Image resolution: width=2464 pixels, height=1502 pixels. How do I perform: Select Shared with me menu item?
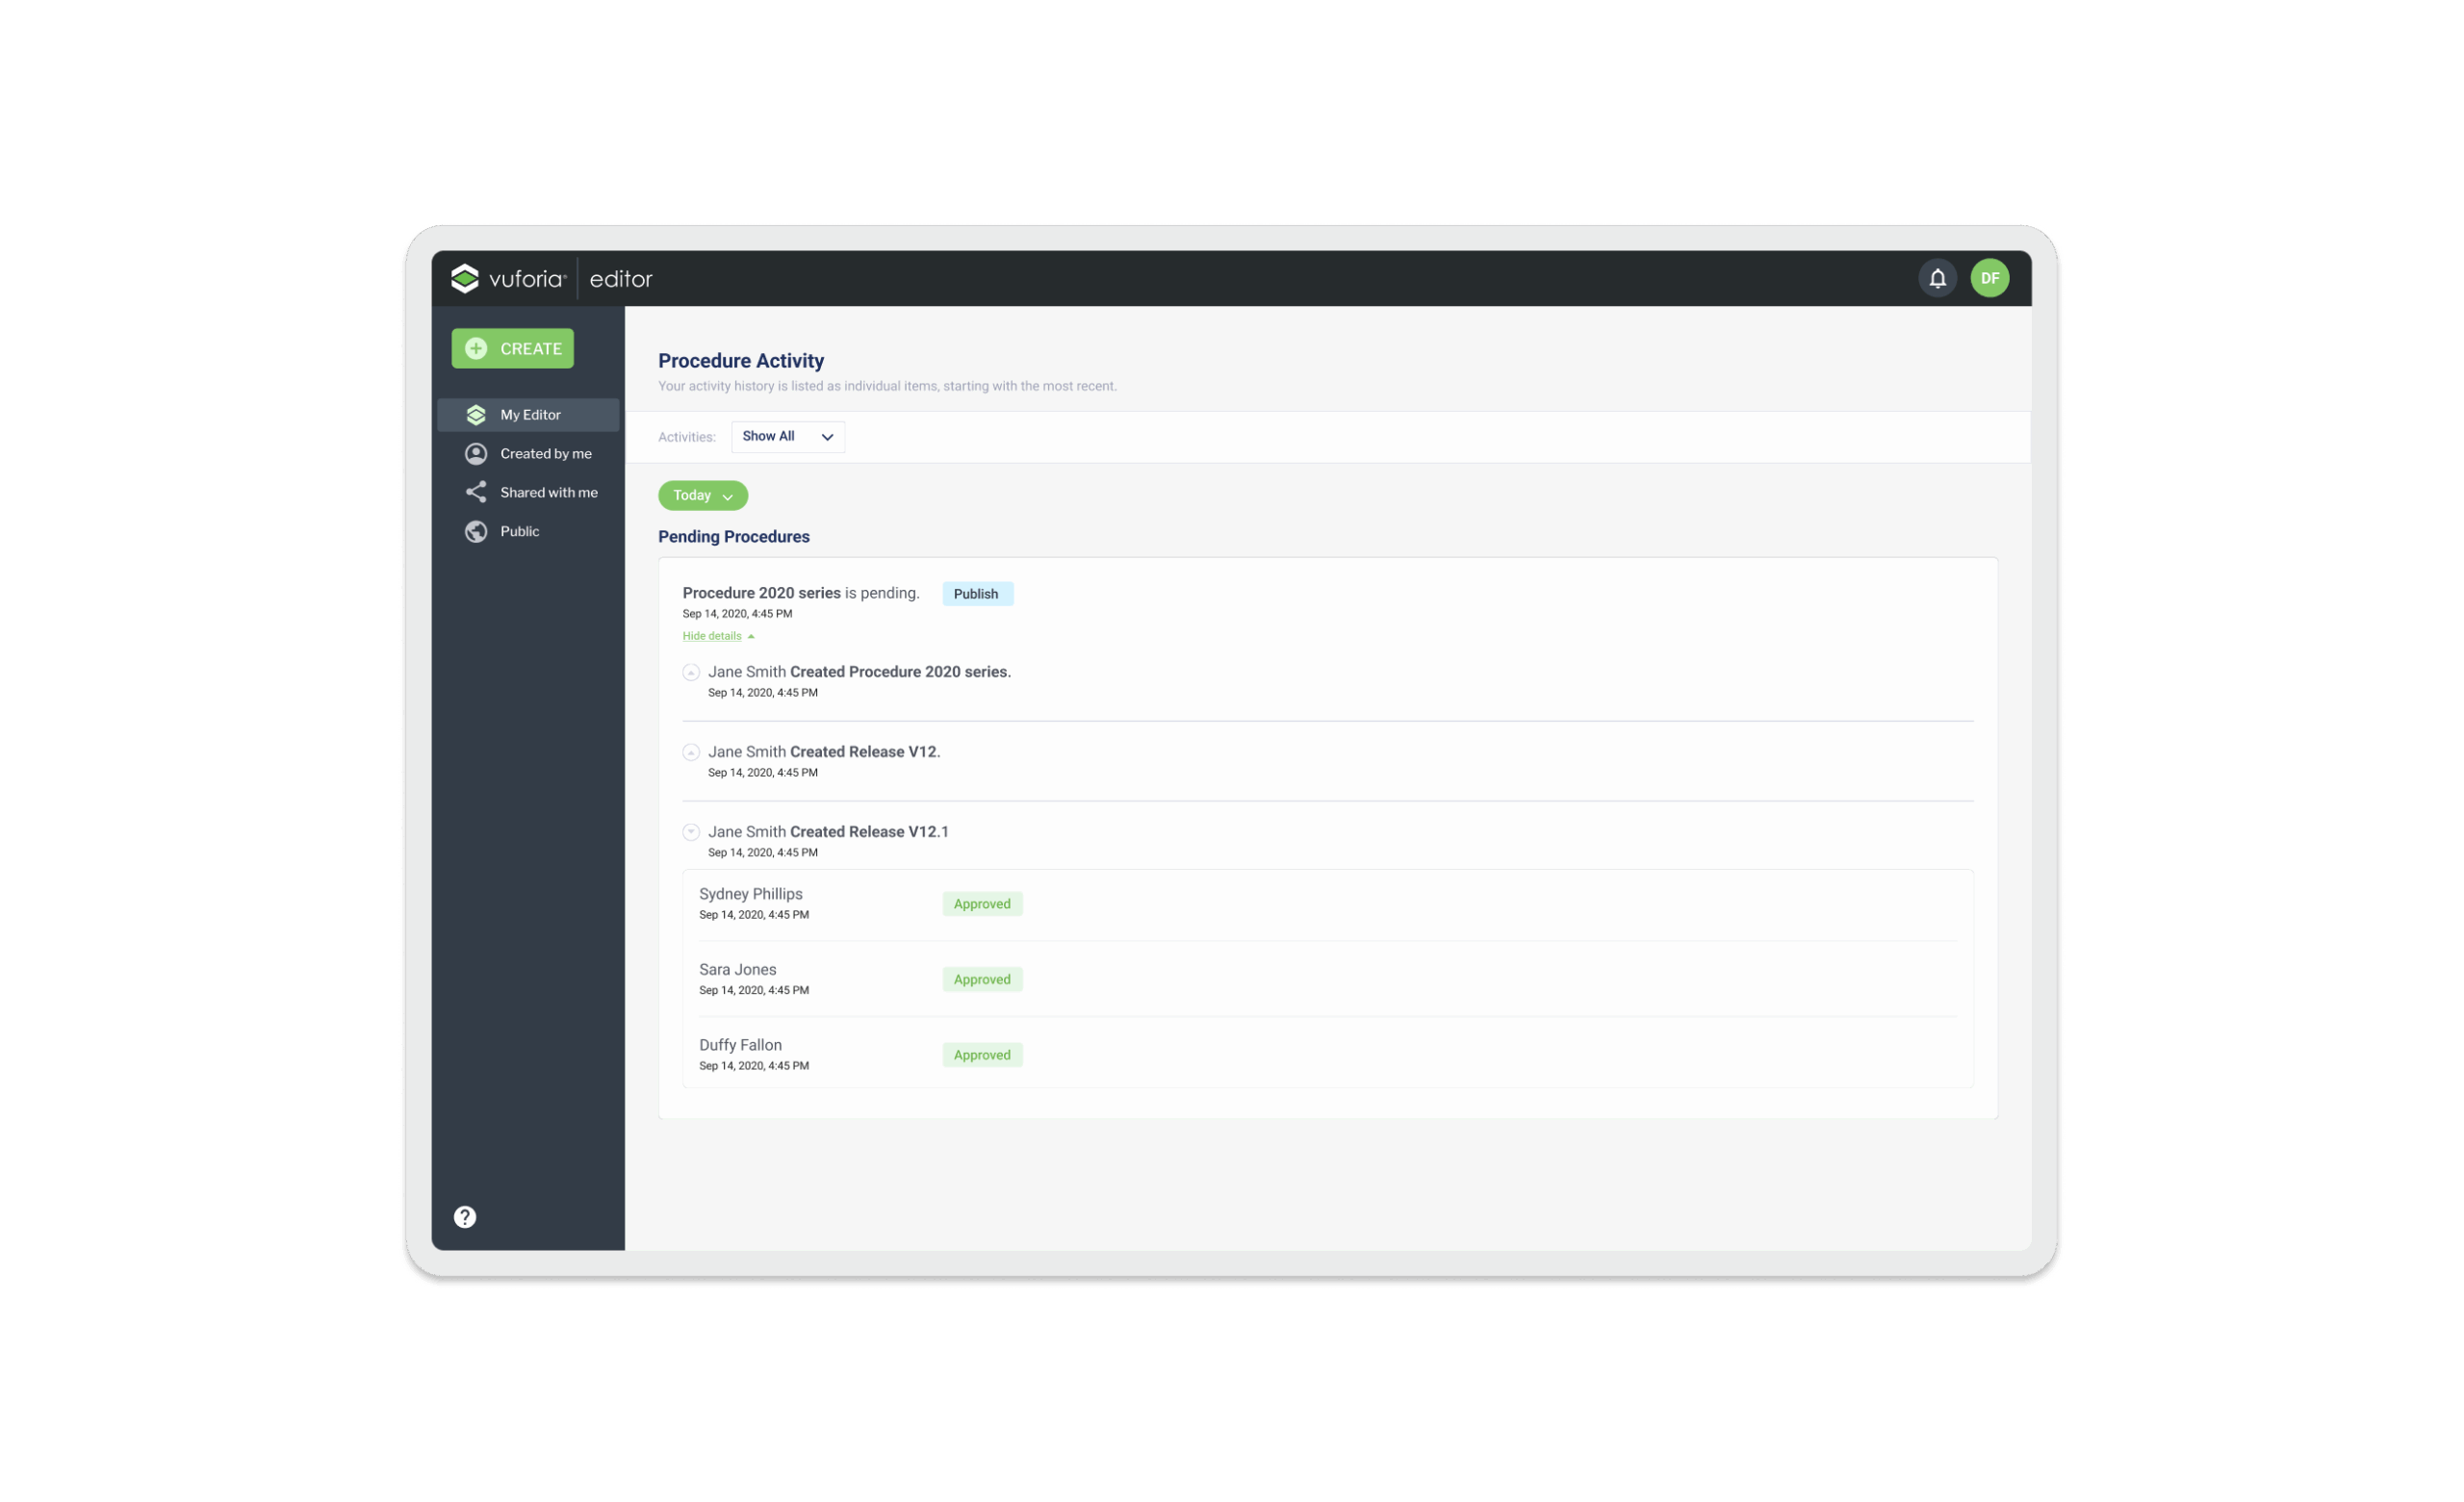click(548, 492)
